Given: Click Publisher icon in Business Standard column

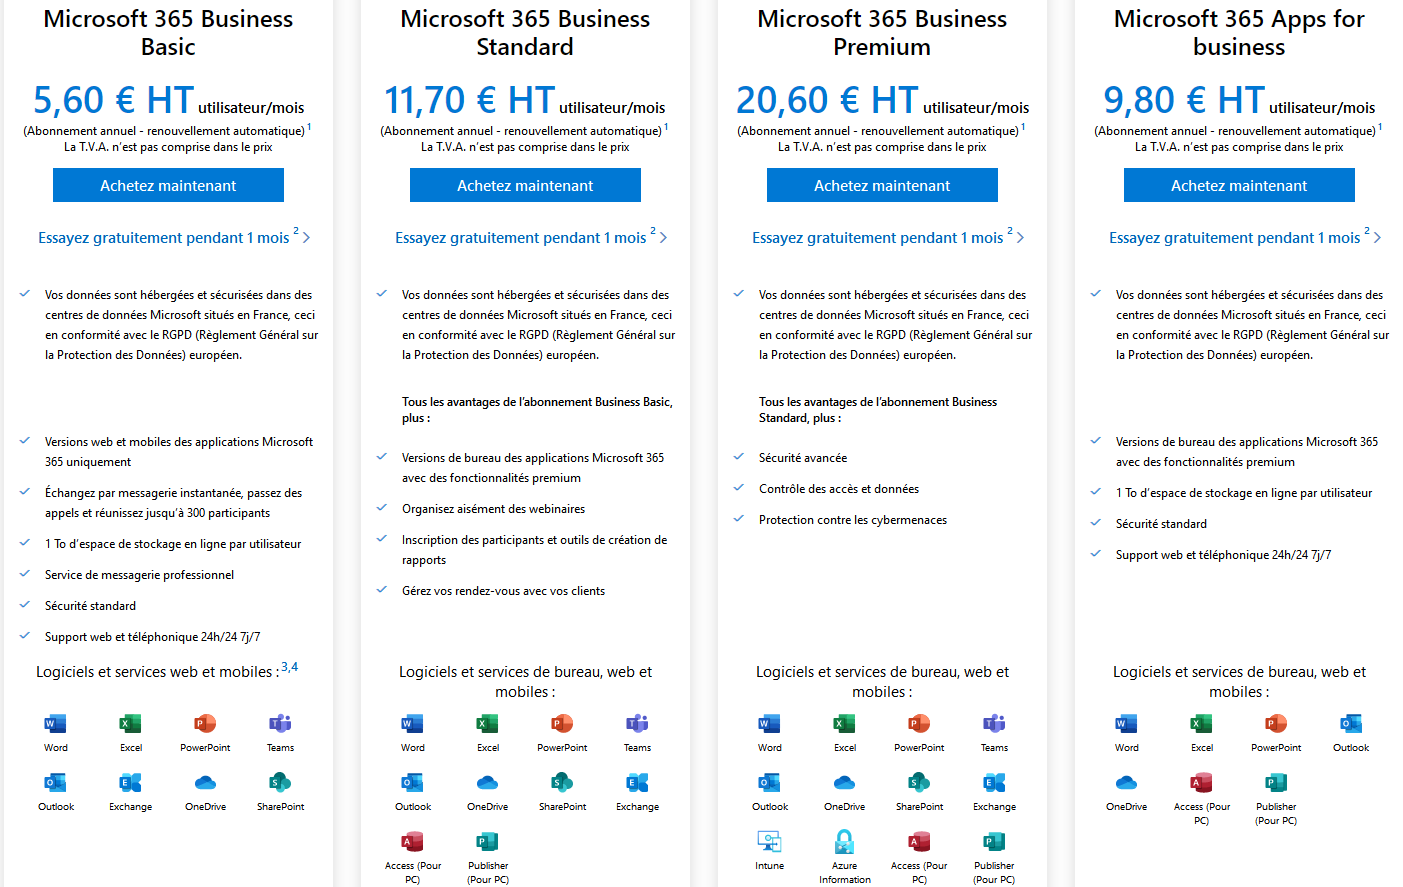Looking at the screenshot, I should tap(488, 842).
